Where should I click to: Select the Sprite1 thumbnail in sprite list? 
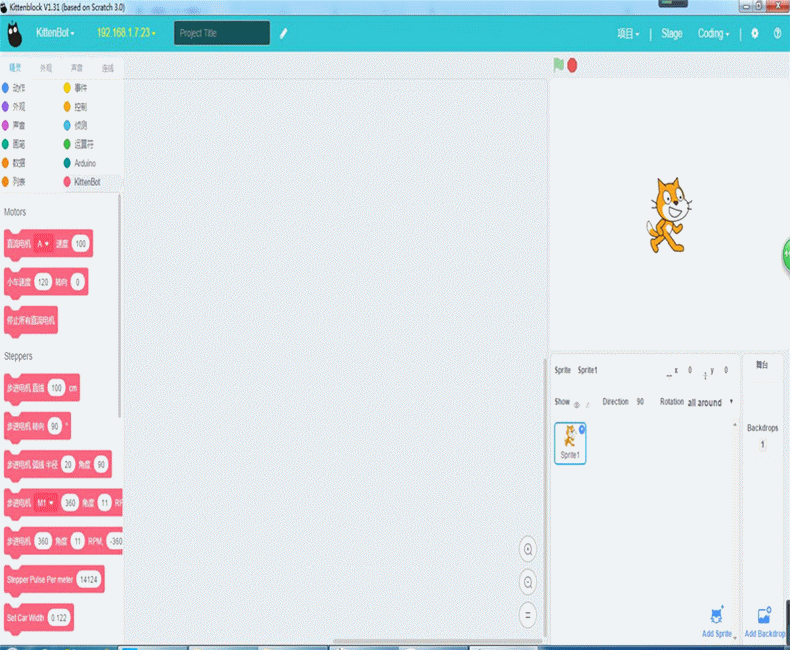pos(570,443)
